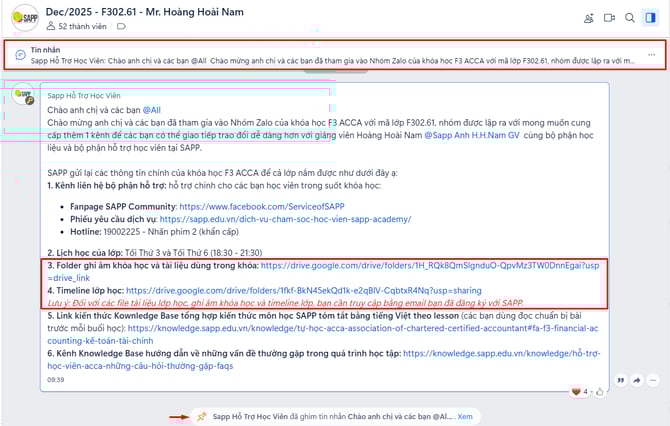Click the thumbs up like icon

(599, 390)
